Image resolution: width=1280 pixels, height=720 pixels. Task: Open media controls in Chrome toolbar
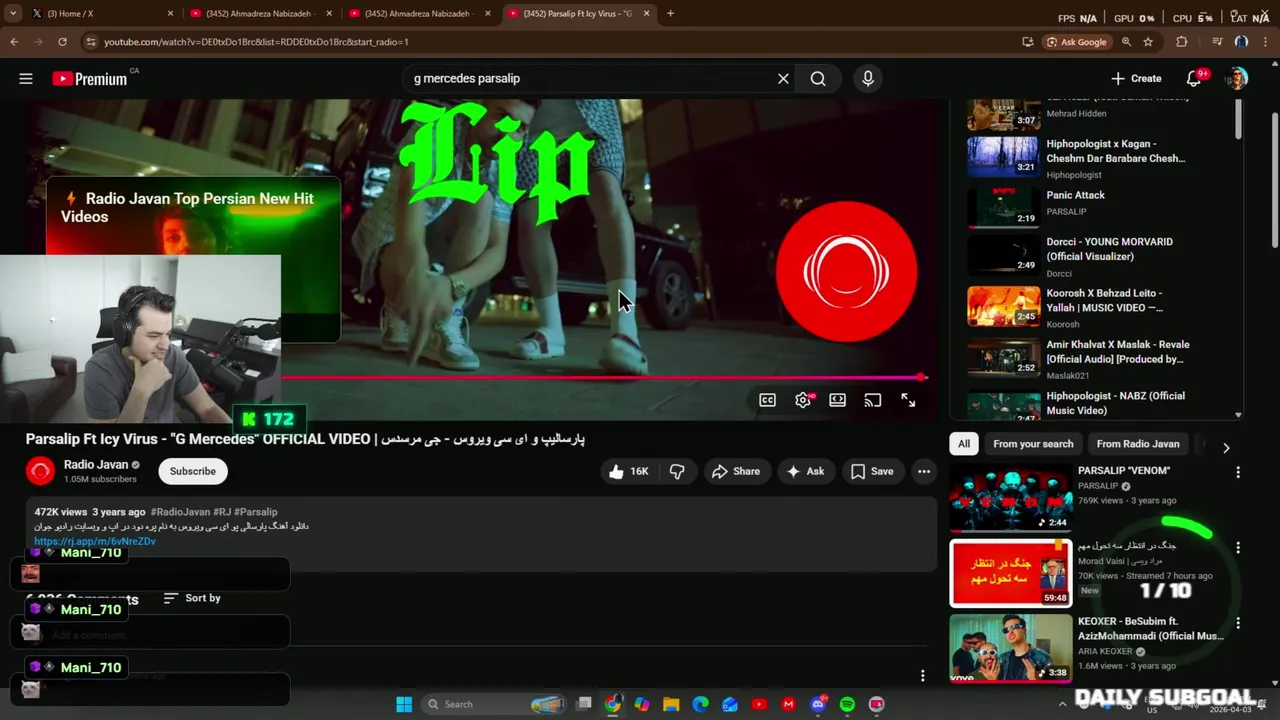[1217, 42]
